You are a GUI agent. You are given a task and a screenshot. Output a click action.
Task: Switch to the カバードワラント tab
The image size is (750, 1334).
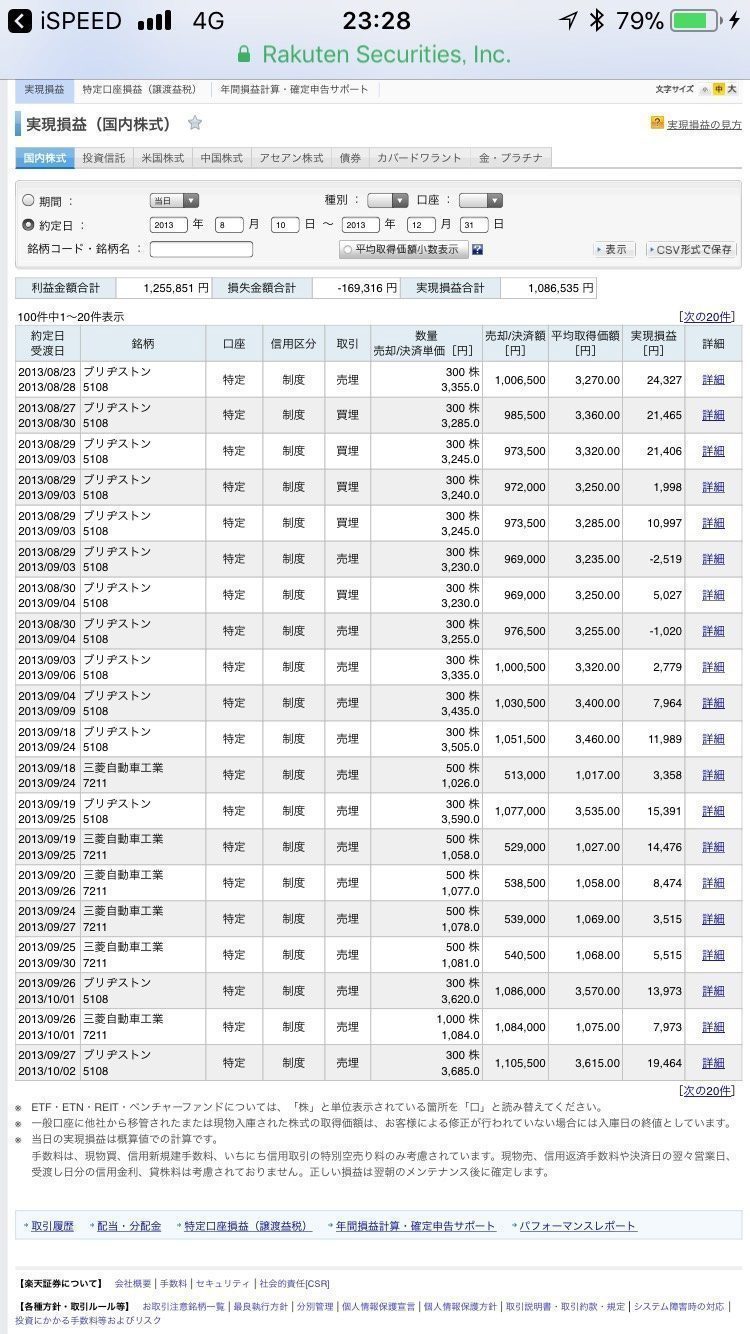(419, 158)
